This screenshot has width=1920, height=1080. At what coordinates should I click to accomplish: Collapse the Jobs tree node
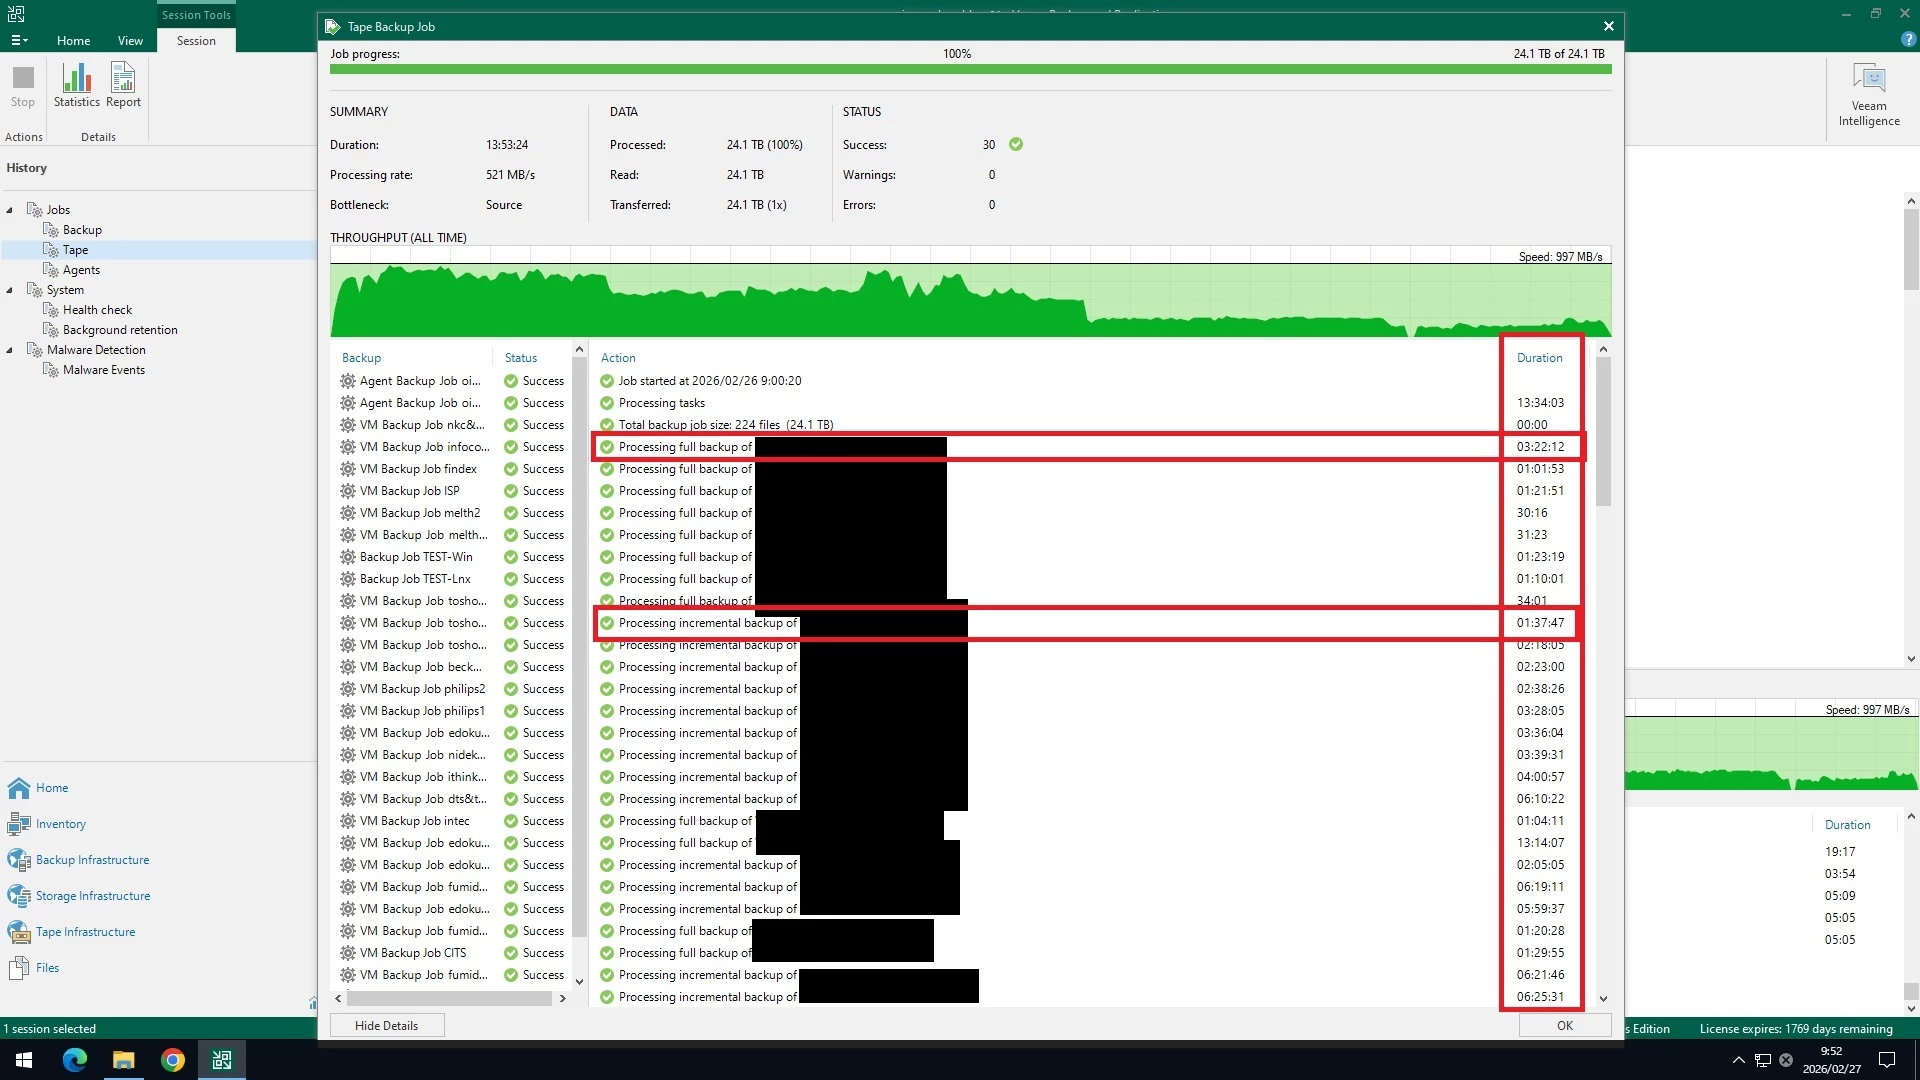10,210
